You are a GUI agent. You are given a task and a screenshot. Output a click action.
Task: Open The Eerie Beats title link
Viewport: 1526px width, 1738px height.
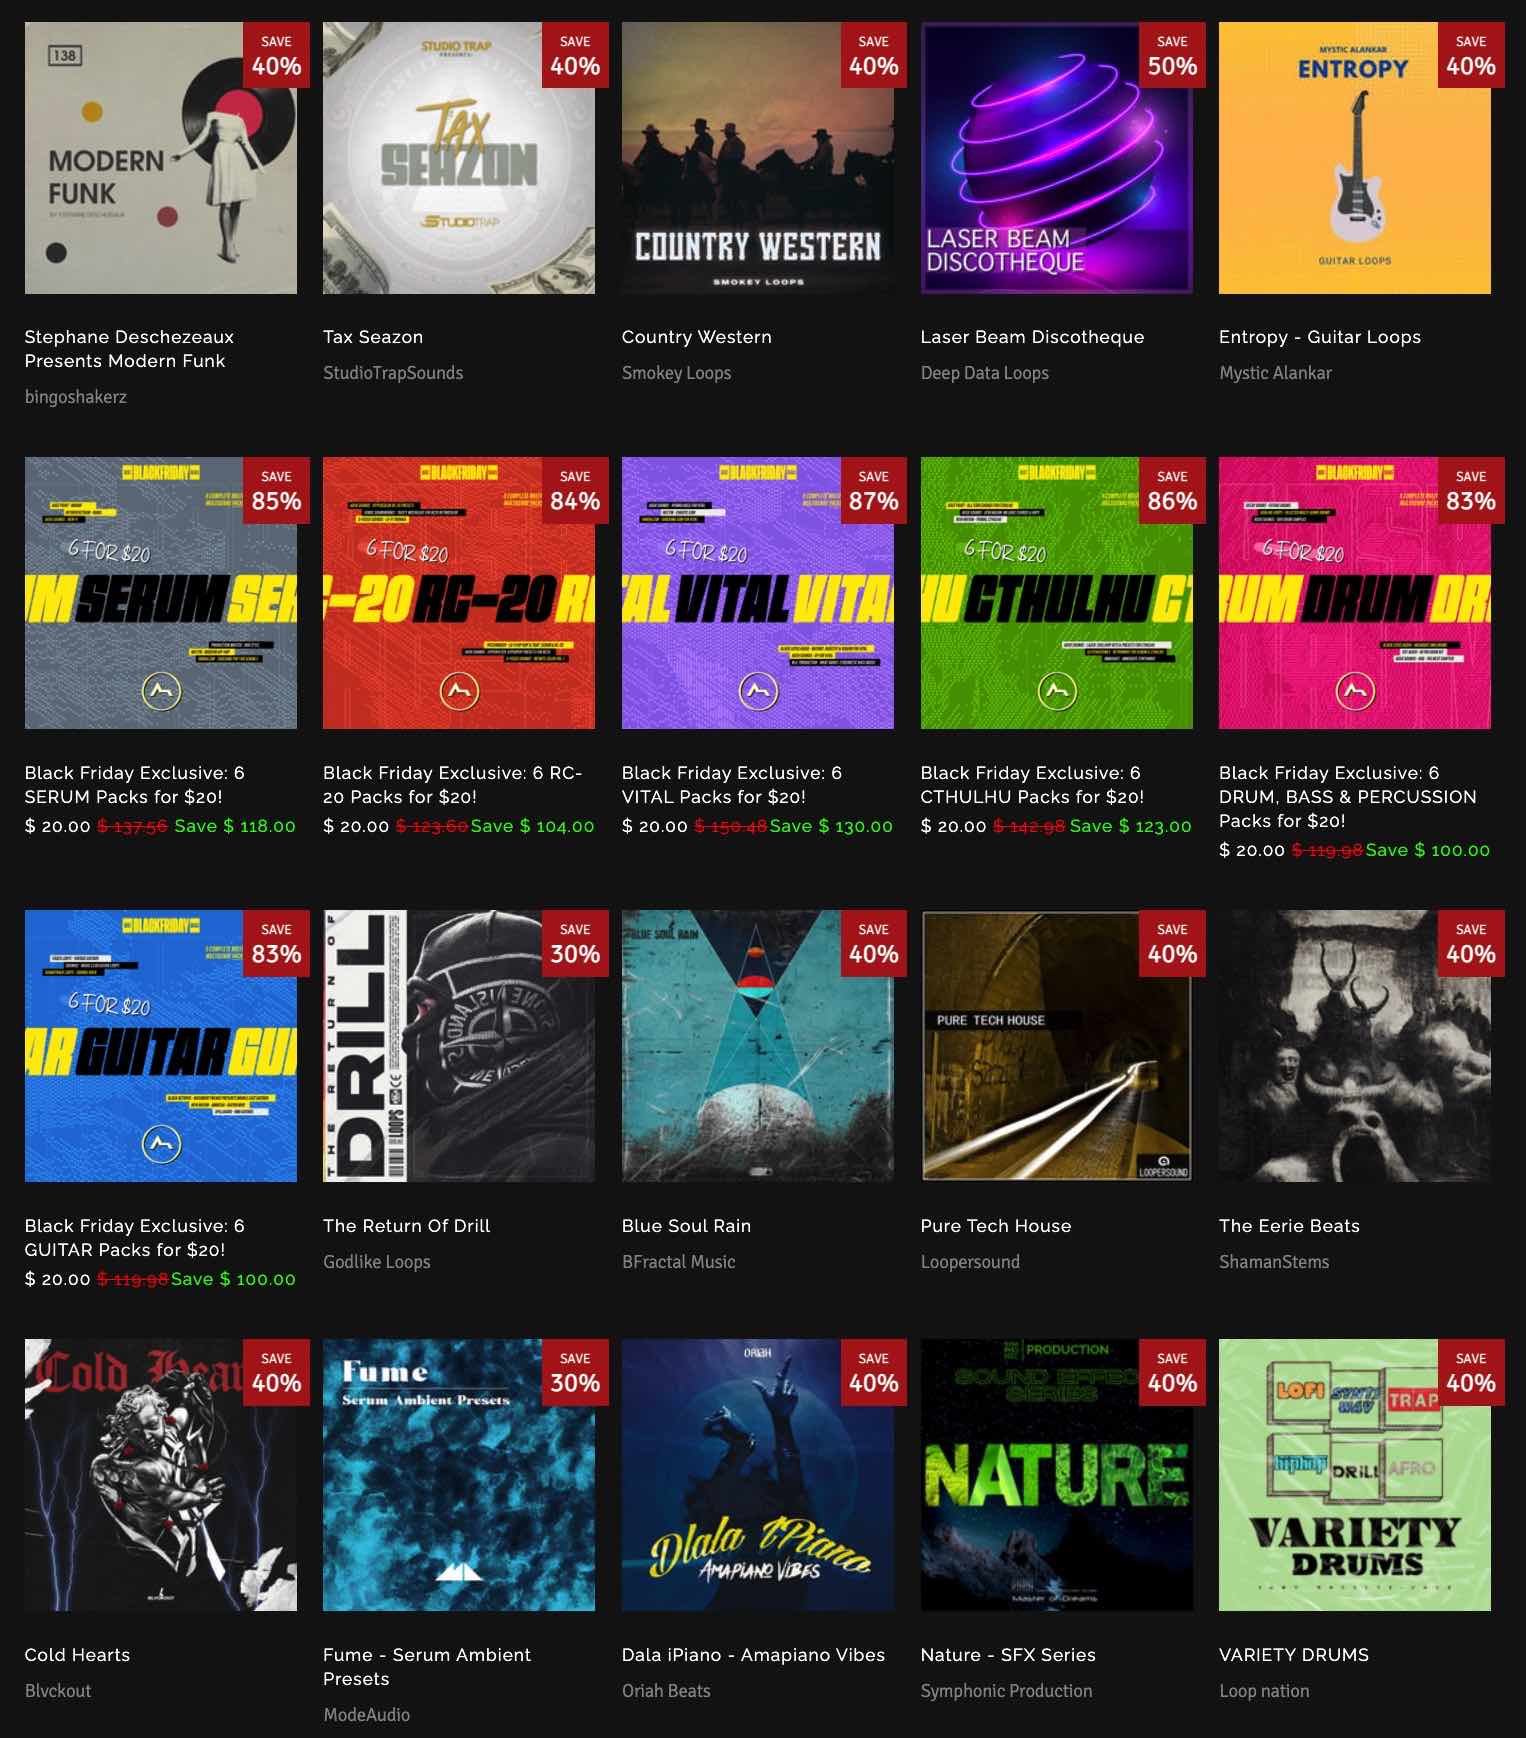click(1289, 1226)
